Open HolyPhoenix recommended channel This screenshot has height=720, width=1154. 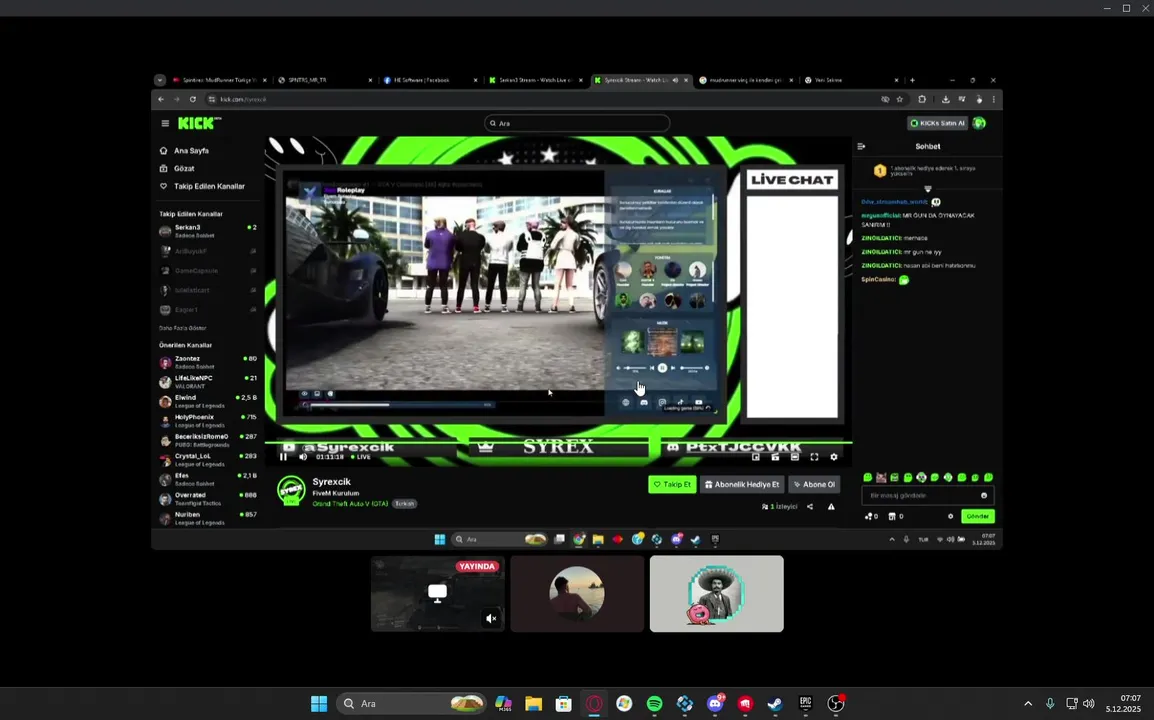pos(208,421)
